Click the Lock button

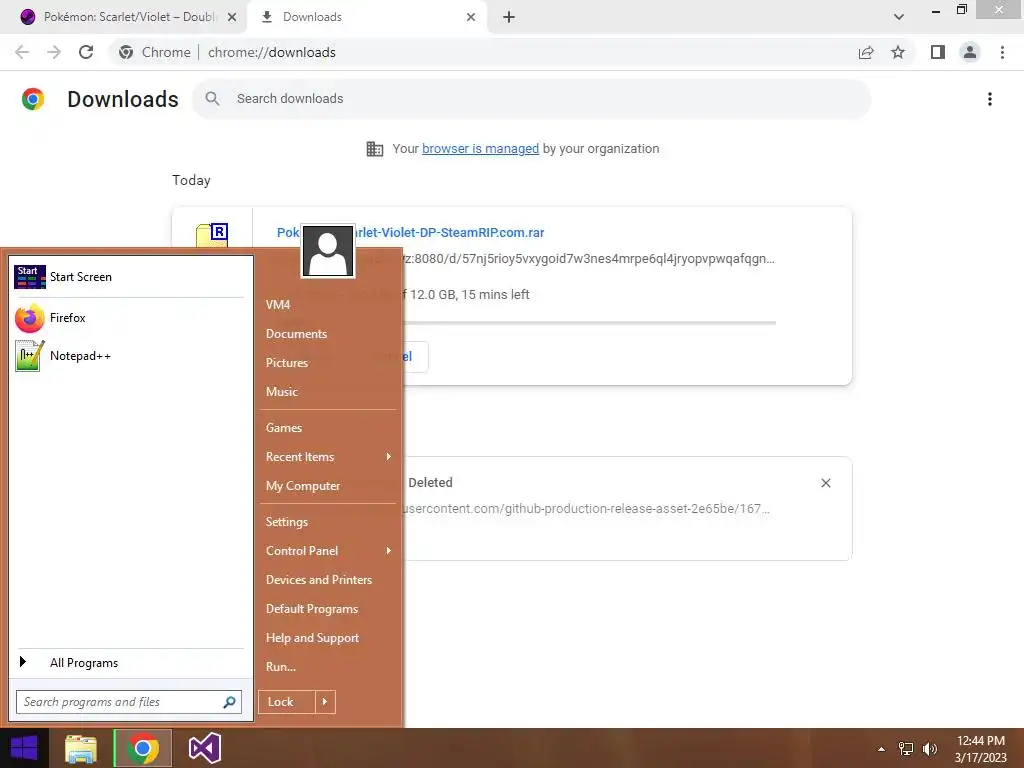tap(287, 702)
